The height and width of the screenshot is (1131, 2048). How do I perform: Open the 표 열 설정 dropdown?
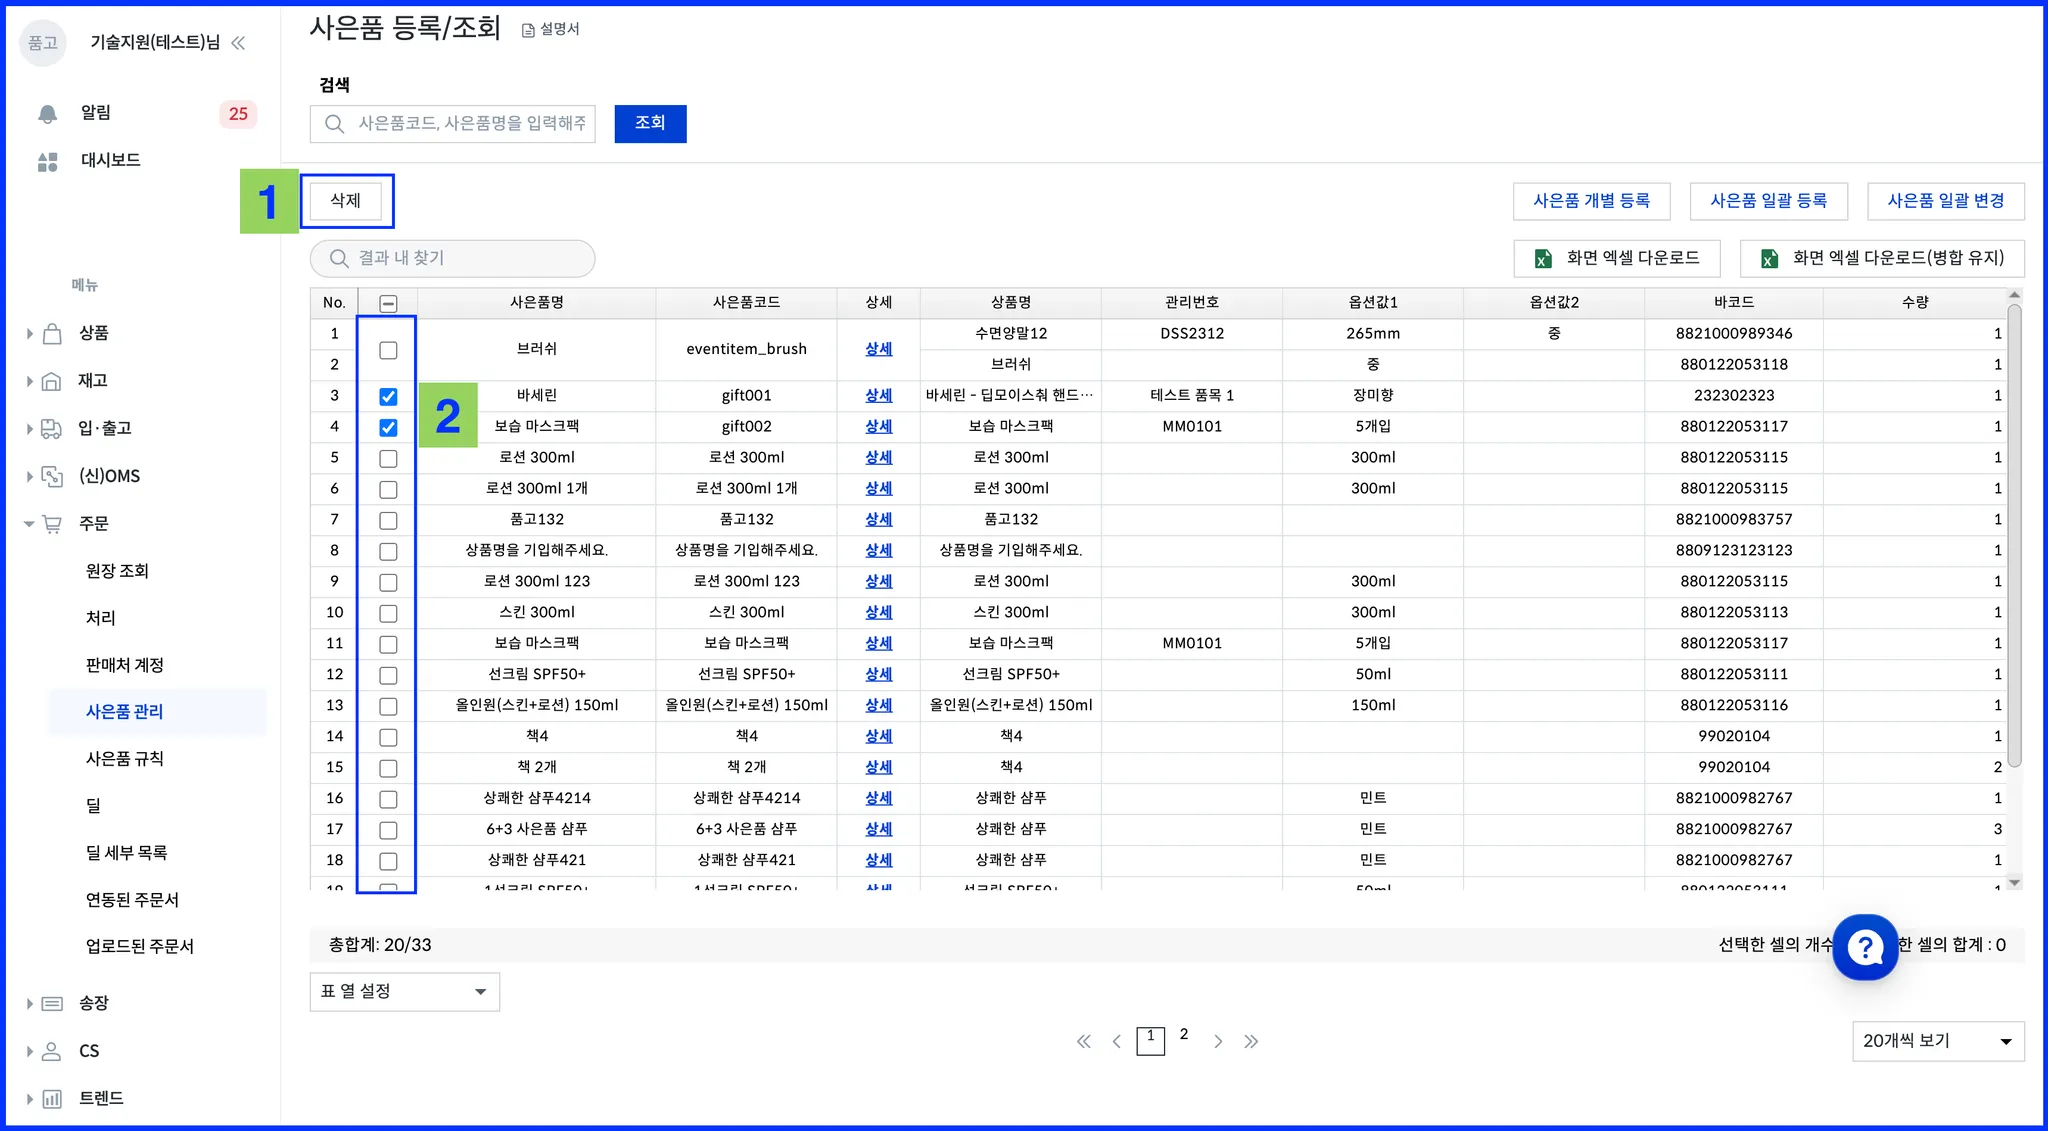(404, 991)
